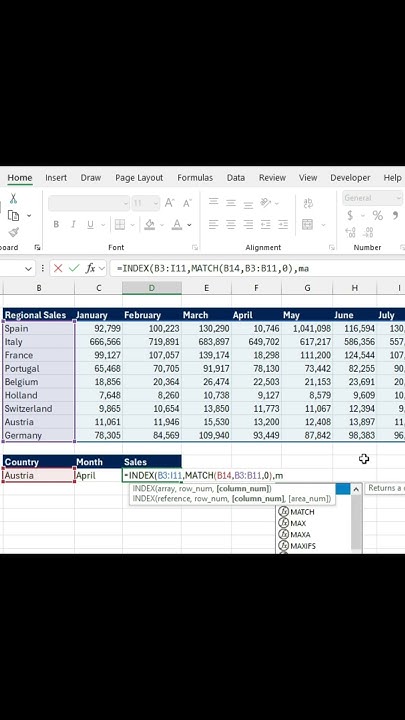
Task: Open the Draw ribbon tab
Action: (x=91, y=178)
